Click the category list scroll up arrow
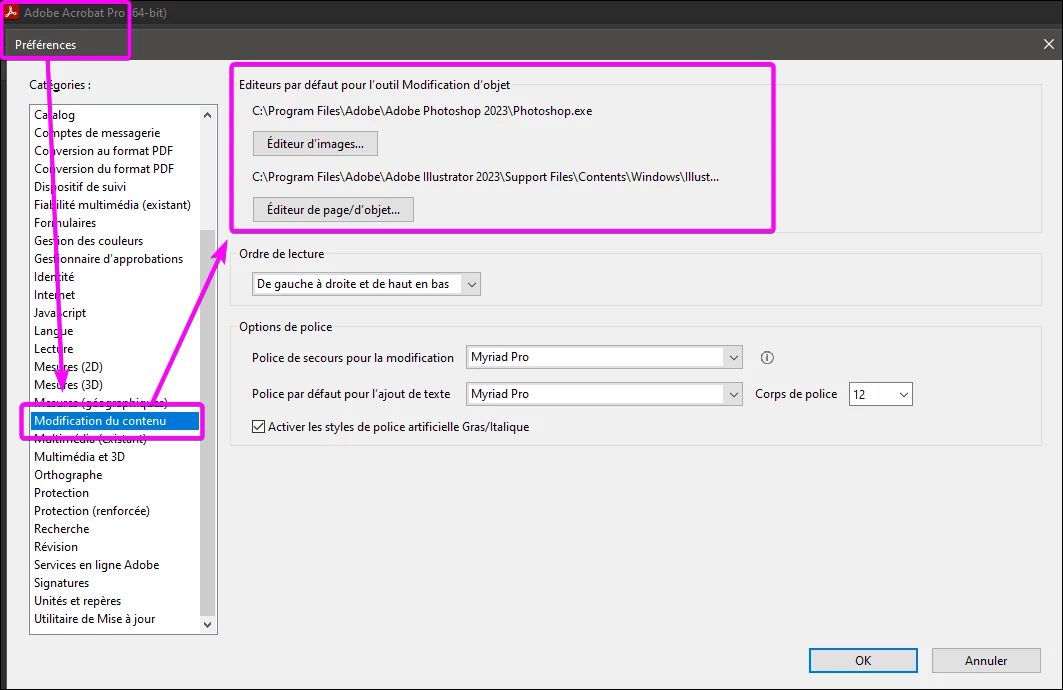Viewport: 1063px width, 690px height. tap(207, 115)
